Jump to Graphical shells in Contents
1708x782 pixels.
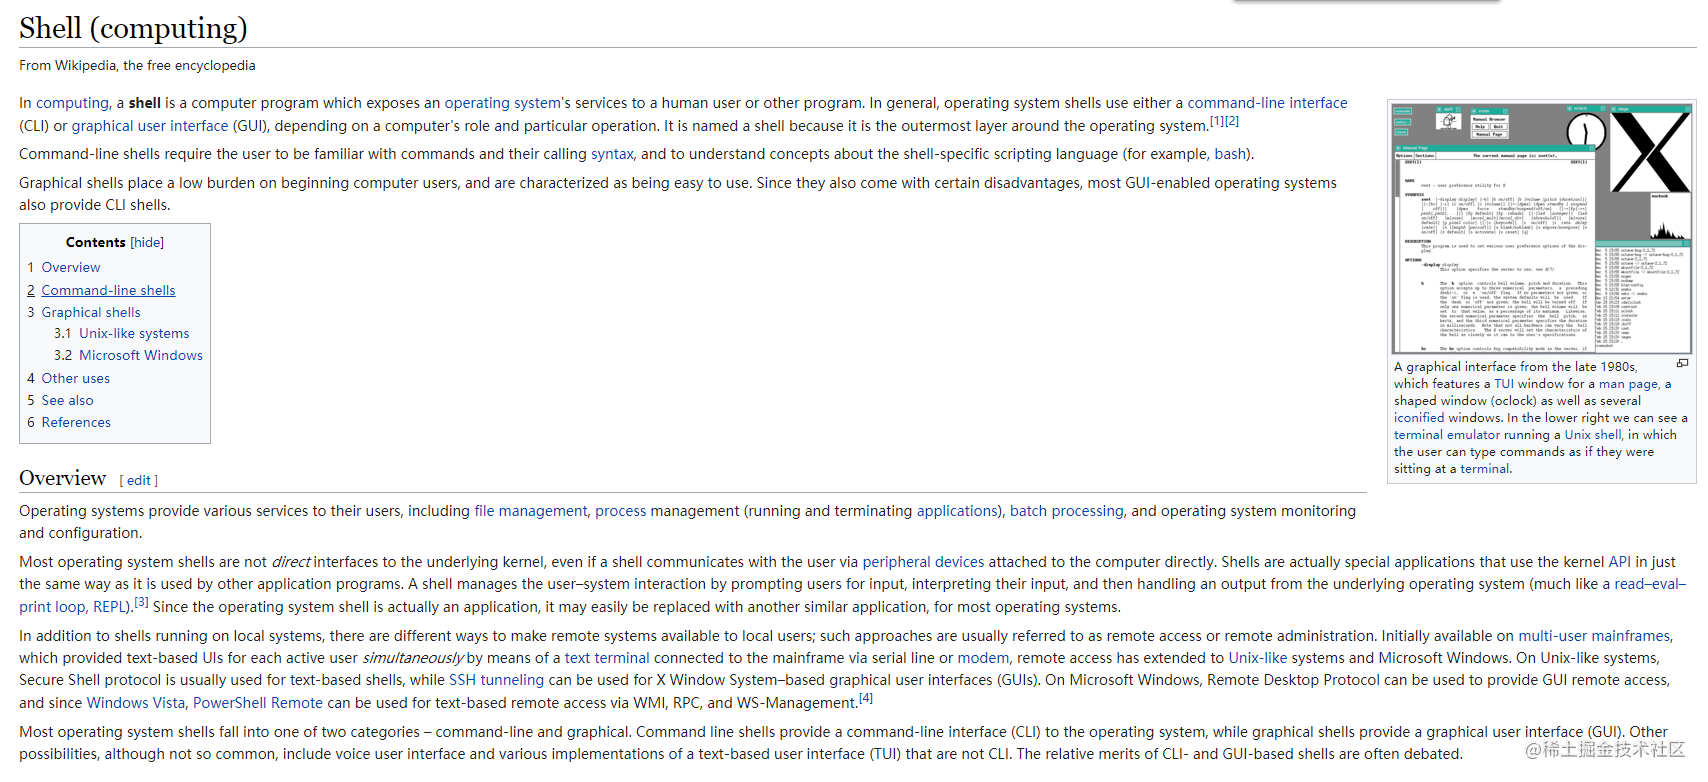point(91,312)
